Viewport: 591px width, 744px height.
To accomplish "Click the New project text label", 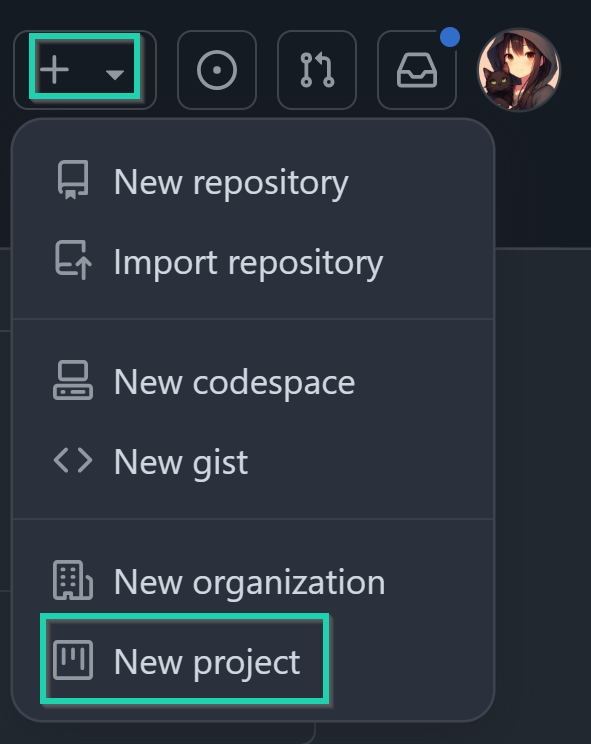I will [207, 662].
